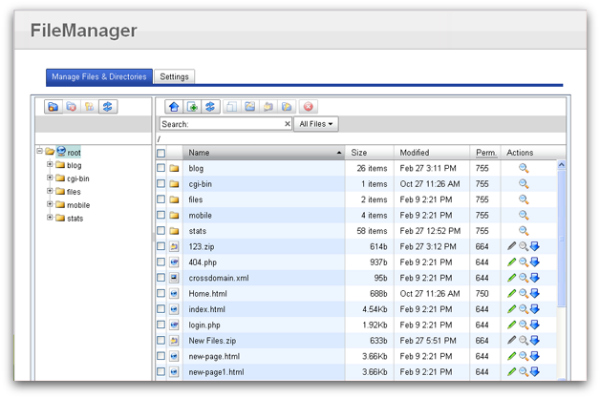Sort by the Name column header

pos(264,153)
